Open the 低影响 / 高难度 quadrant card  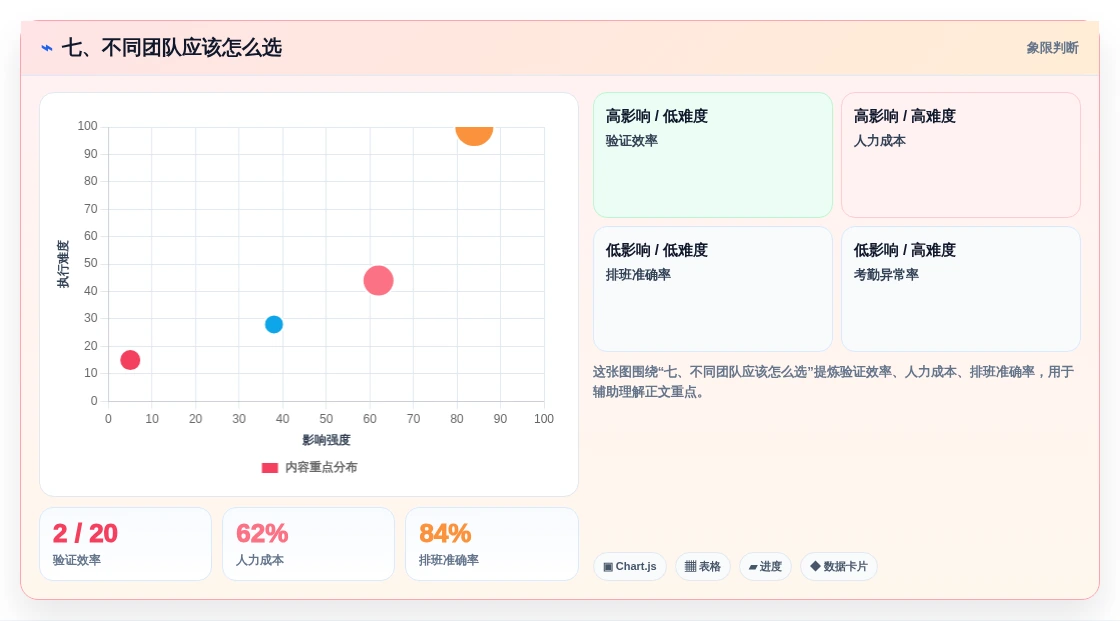pyautogui.click(x=961, y=289)
